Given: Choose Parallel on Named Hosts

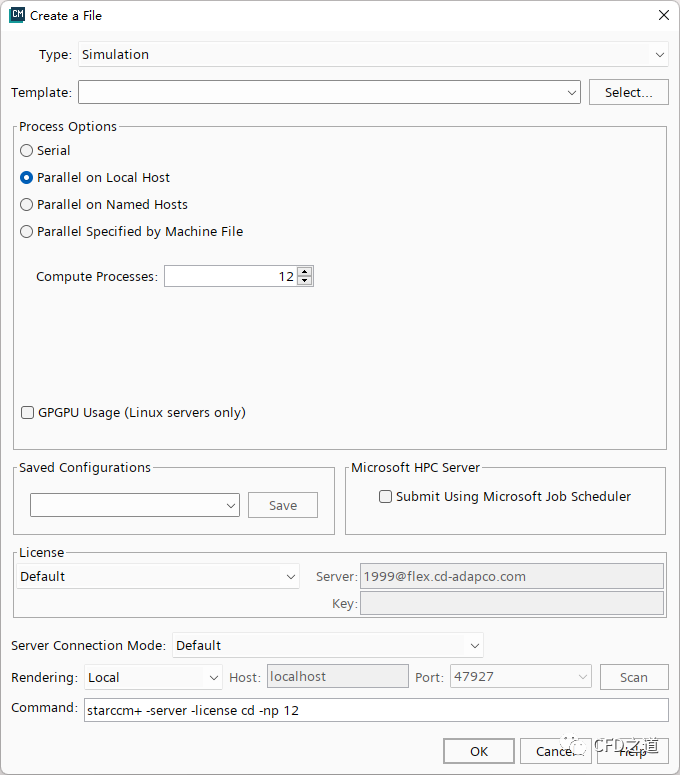Looking at the screenshot, I should [27, 205].
